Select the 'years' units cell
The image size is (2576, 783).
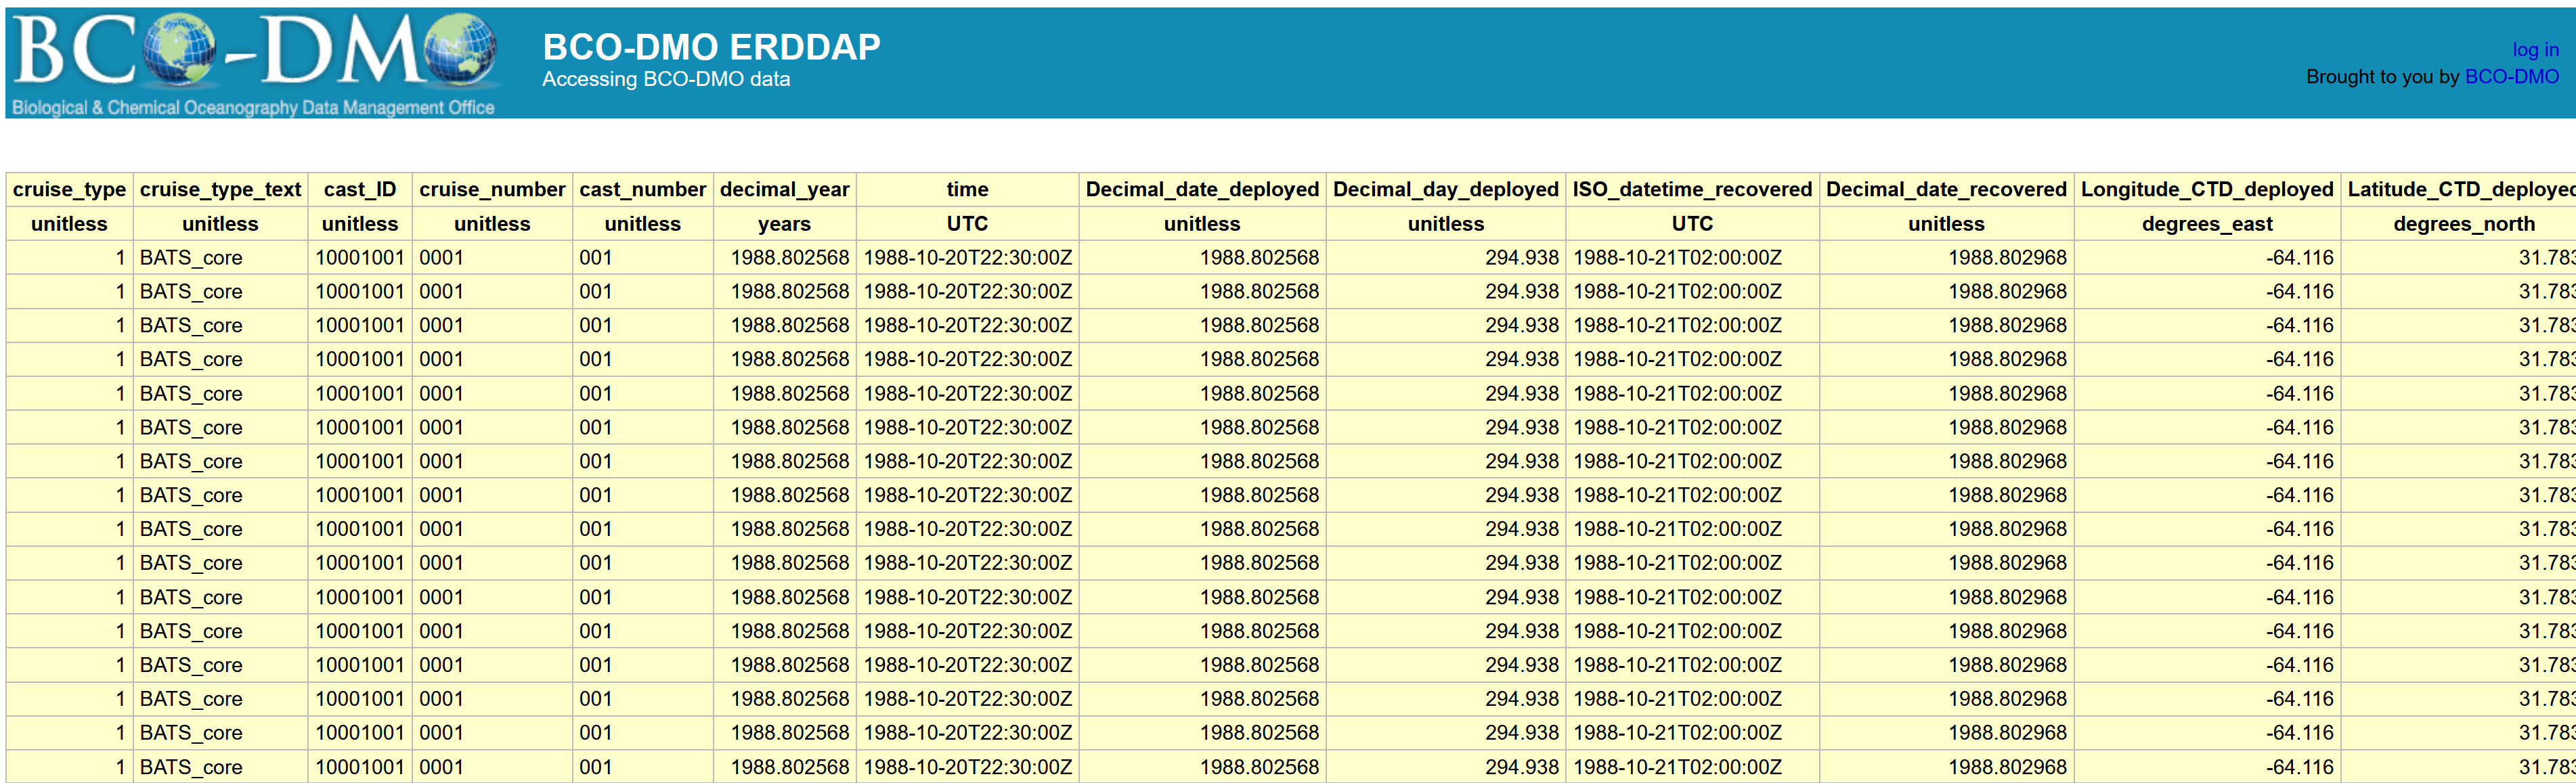(785, 224)
